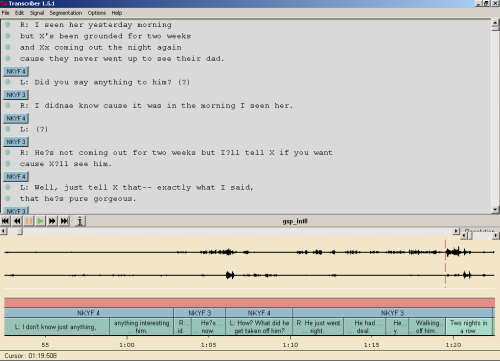Image resolution: width=500 pixels, height=361 pixels.
Task: Click the green bullet beside 'L: (?)'
Action: click(8, 129)
